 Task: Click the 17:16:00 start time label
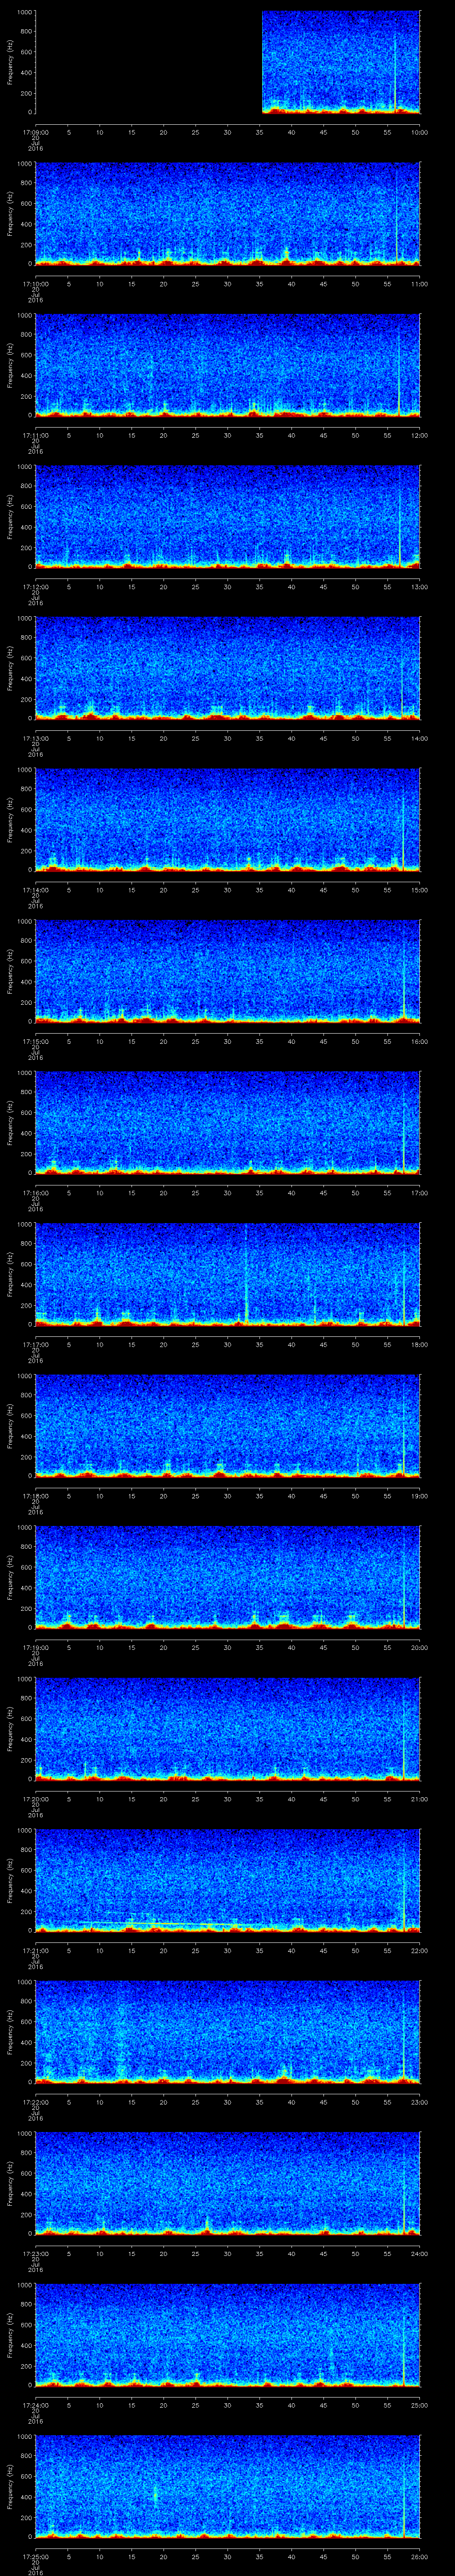[x=35, y=1193]
